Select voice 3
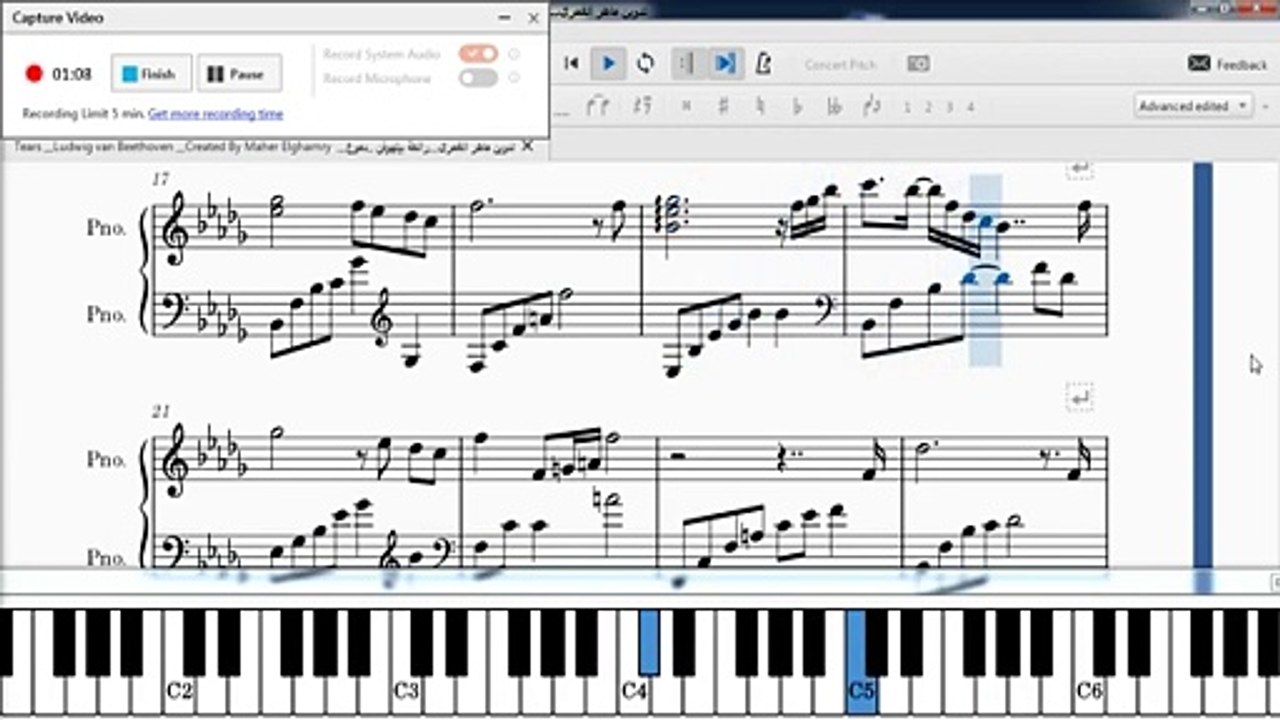Screen dimensions: 1280x720 949,107
